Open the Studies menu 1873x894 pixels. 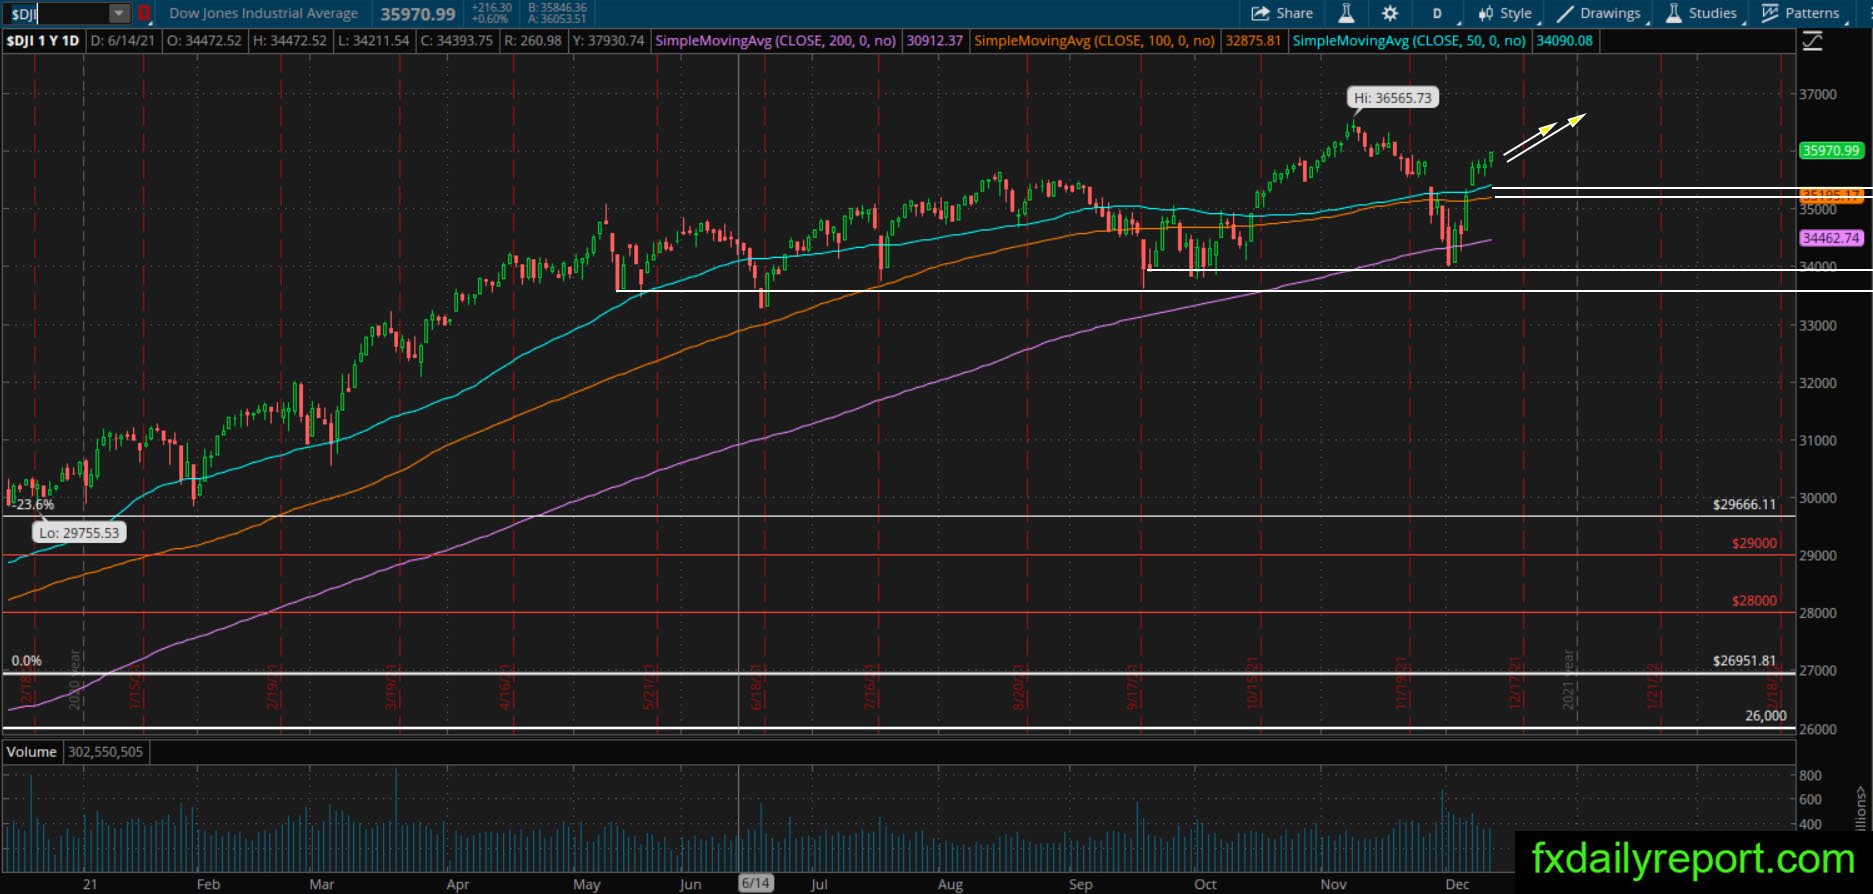click(1701, 13)
